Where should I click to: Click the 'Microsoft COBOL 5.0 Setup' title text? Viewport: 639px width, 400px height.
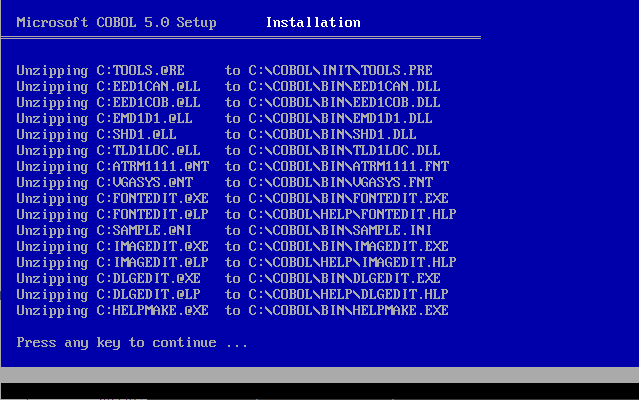click(x=116, y=22)
